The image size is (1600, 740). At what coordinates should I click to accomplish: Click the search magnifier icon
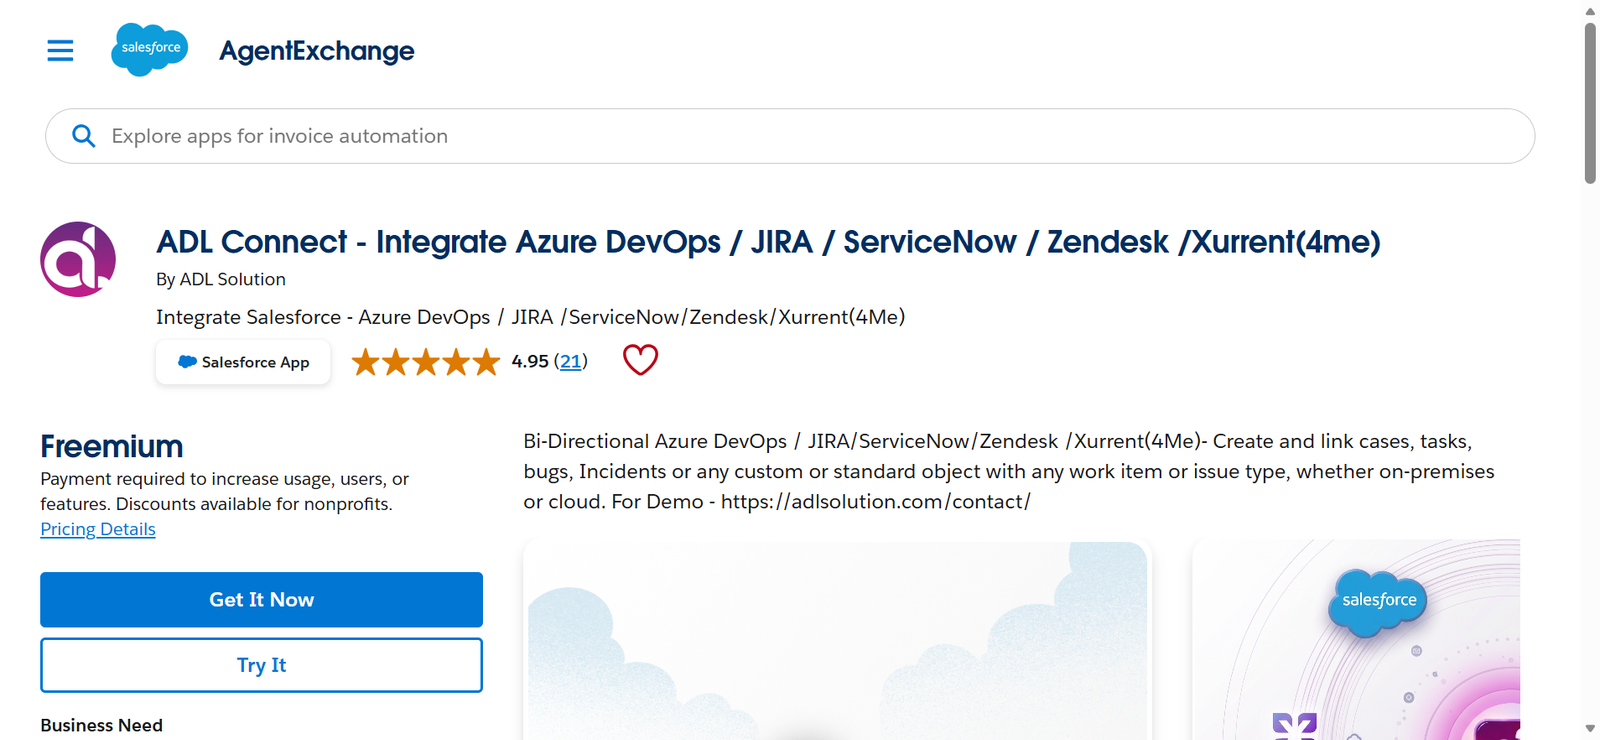[x=84, y=136]
